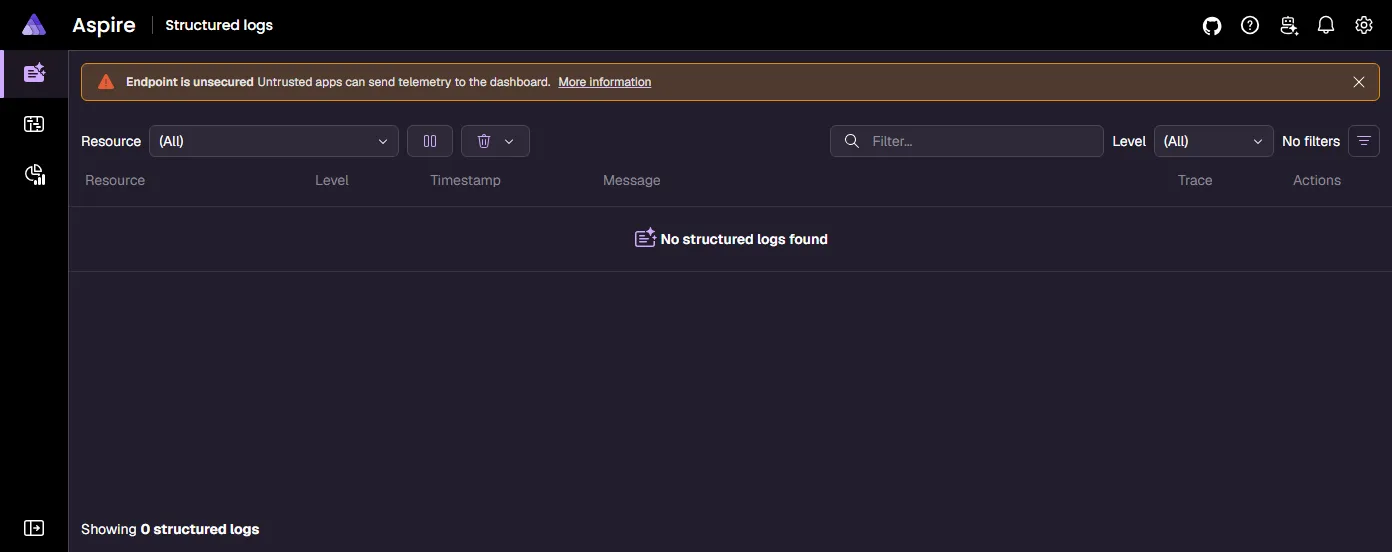Image resolution: width=1392 pixels, height=552 pixels.
Task: Open the Level (All) dropdown
Action: (x=1214, y=141)
